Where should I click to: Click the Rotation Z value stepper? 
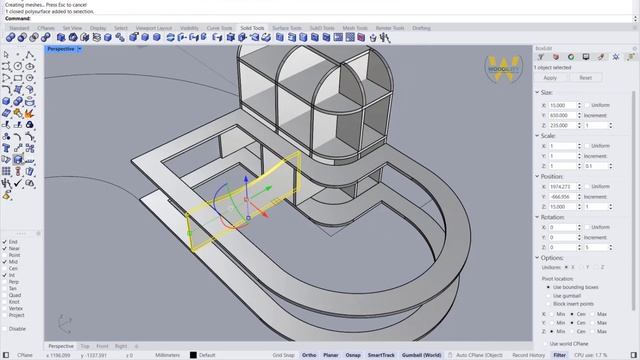(x=579, y=247)
